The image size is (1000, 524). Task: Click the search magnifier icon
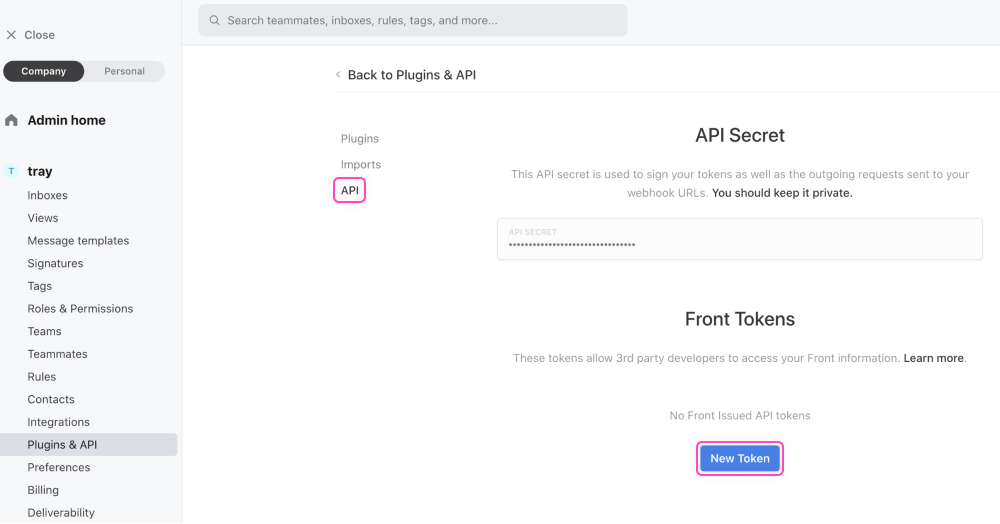(214, 20)
